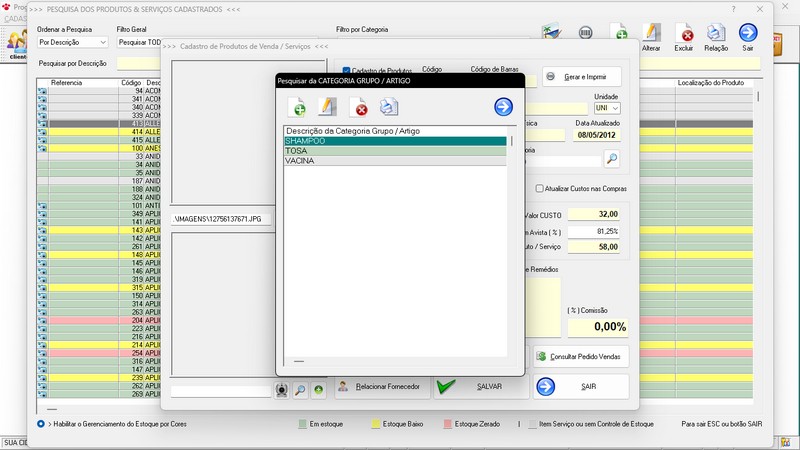Exit category dialog via blue arrow icon
This screenshot has width=800, height=450.
503,107
